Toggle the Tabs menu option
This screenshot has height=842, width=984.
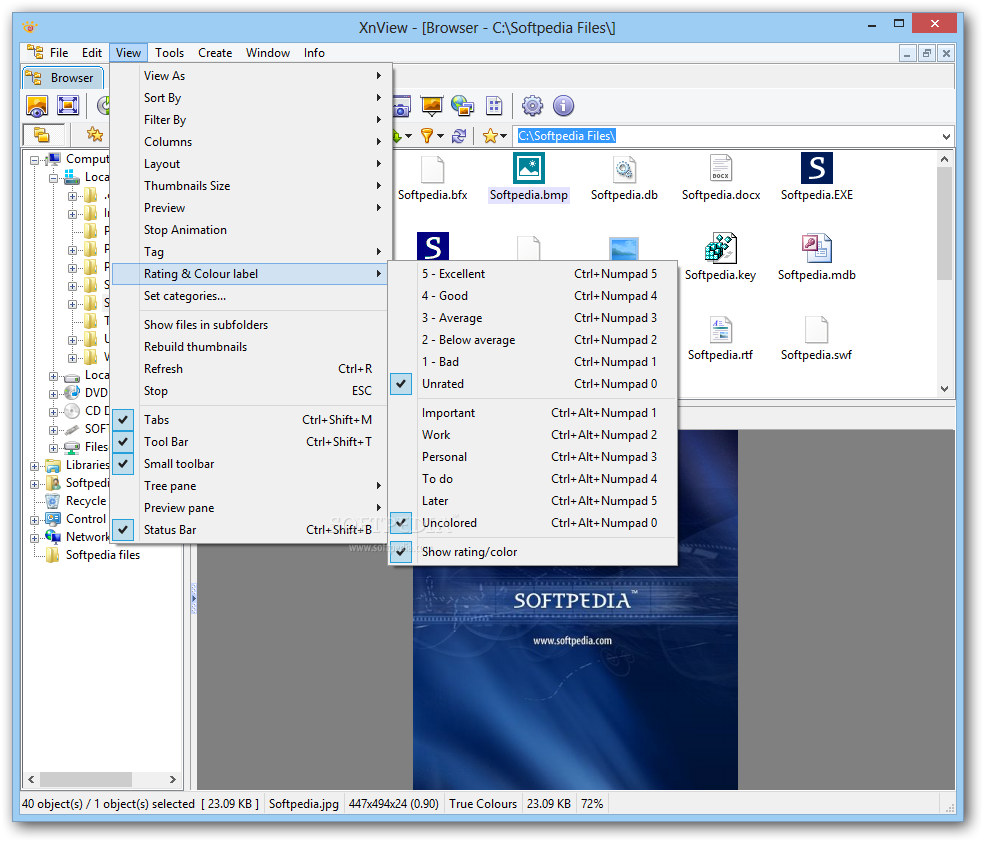[250, 420]
